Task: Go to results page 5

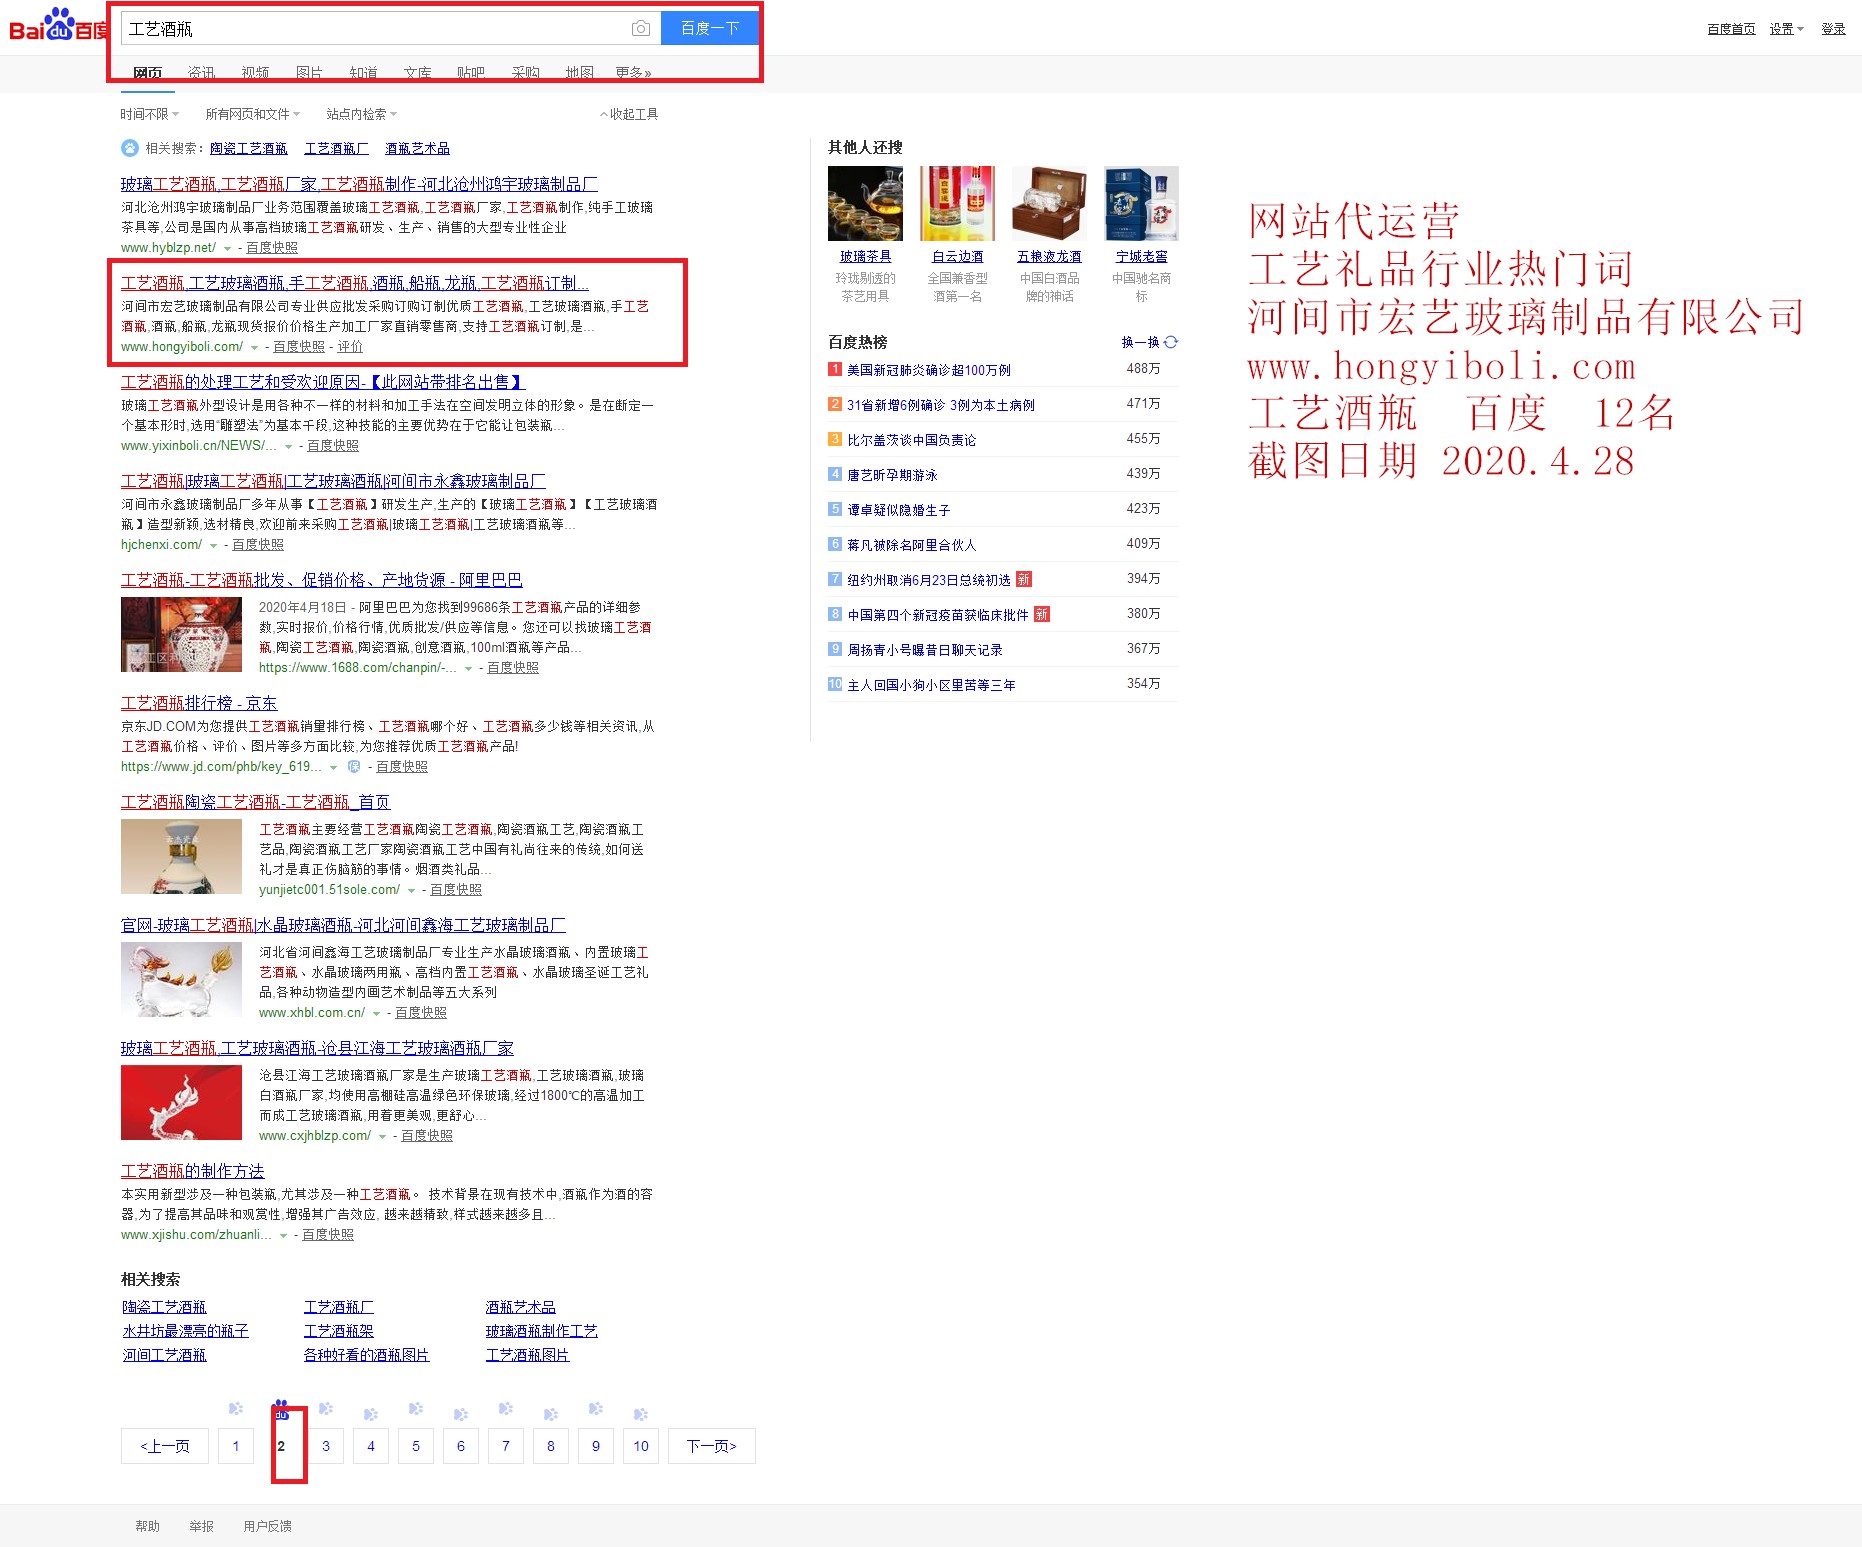Action: click(x=416, y=1446)
